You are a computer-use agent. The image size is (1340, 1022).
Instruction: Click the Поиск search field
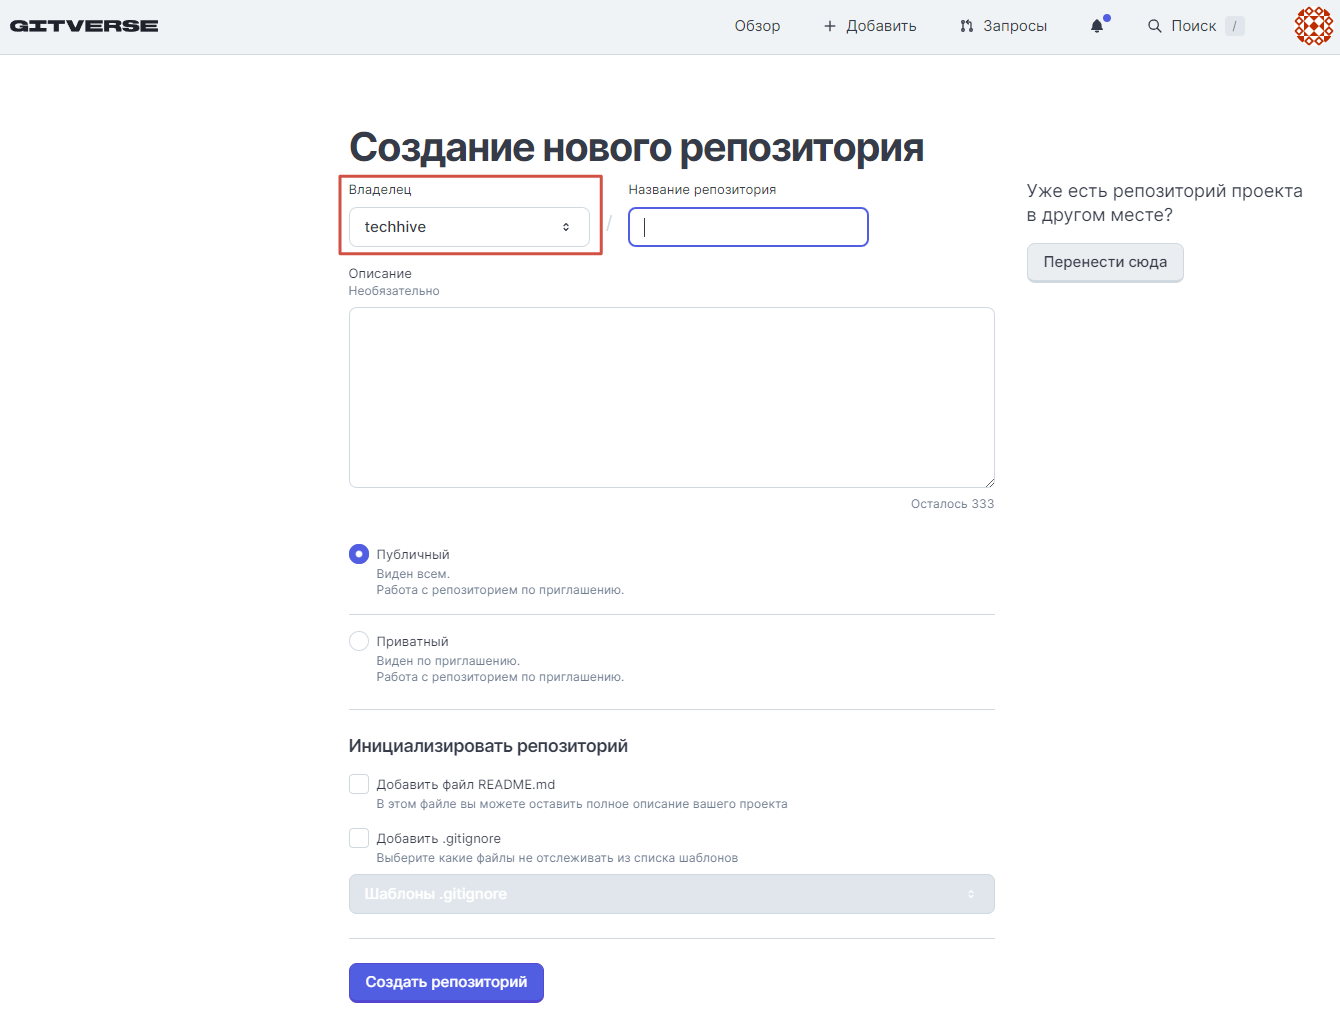1195,26
